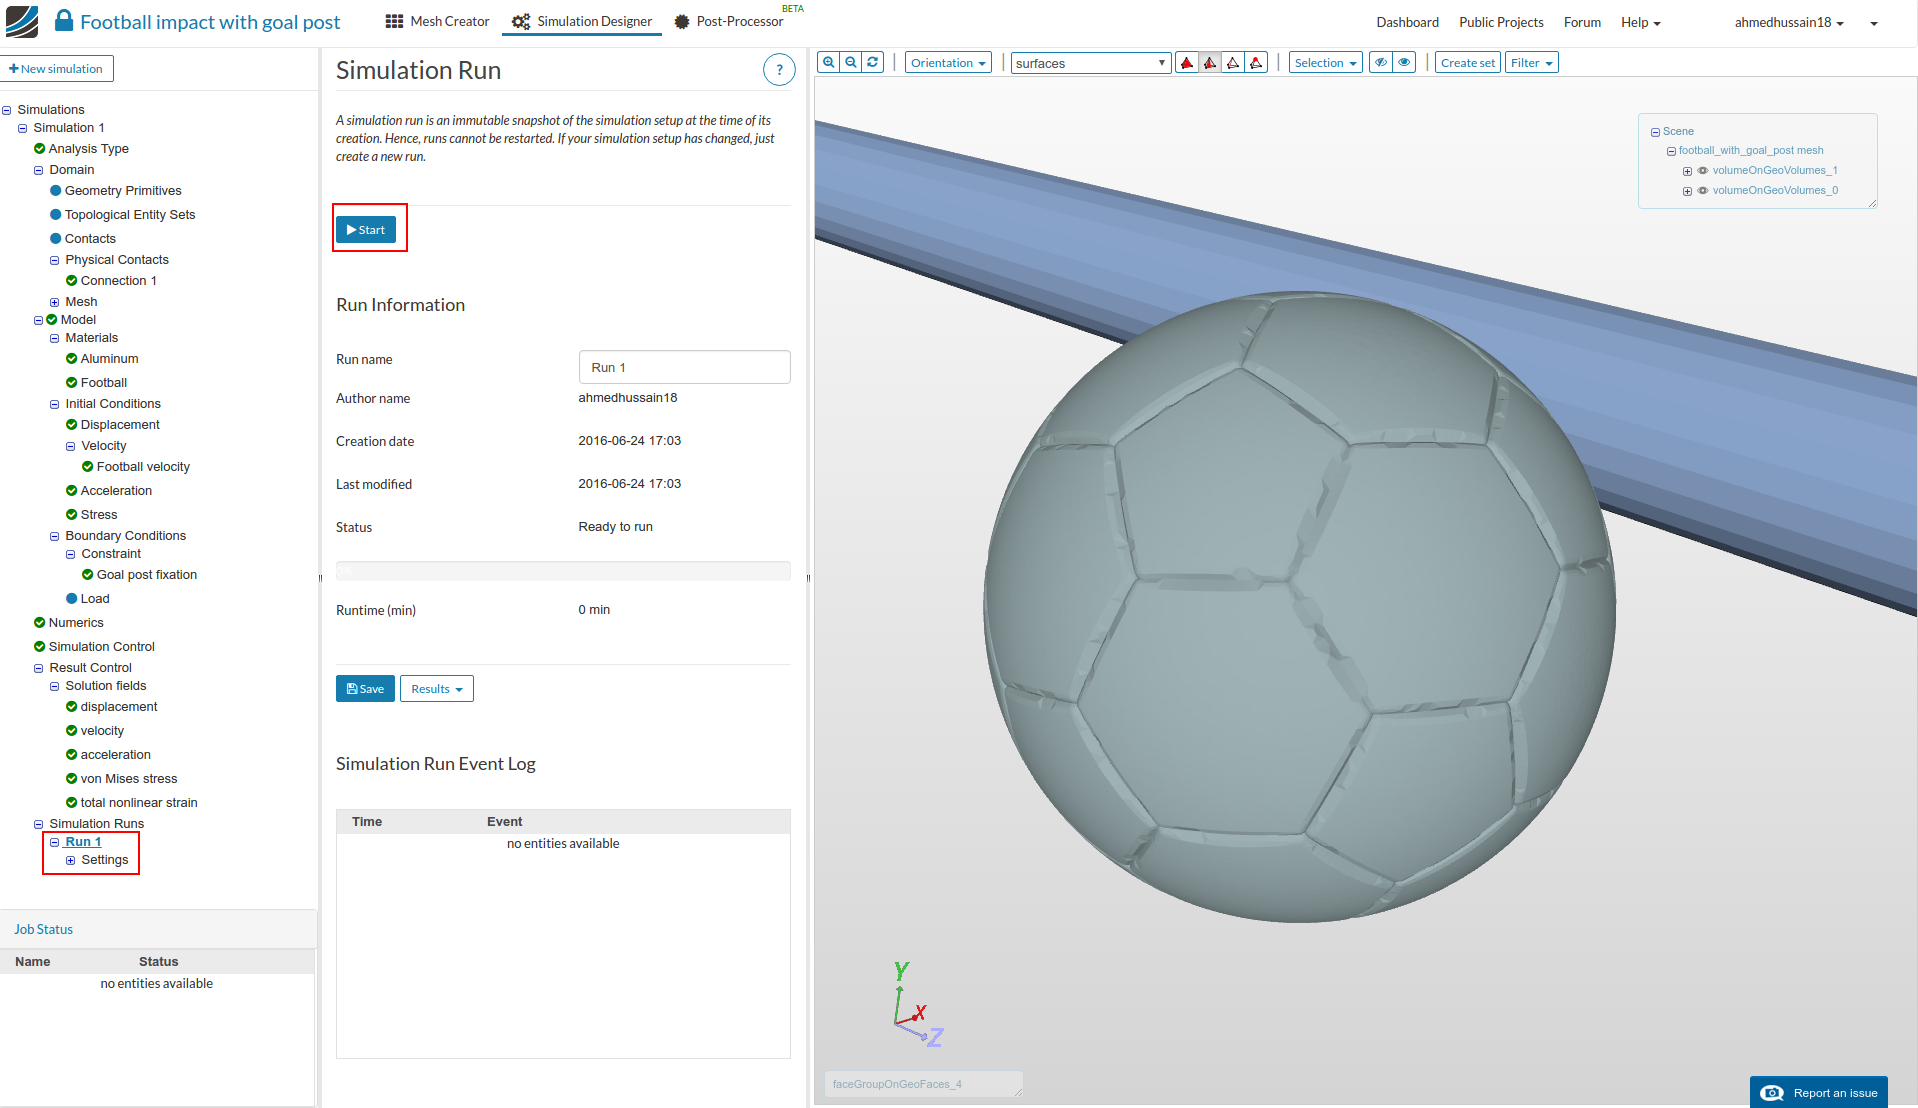Click Geometry Primitives blue status dot
The image size is (1918, 1108).
[x=55, y=191]
